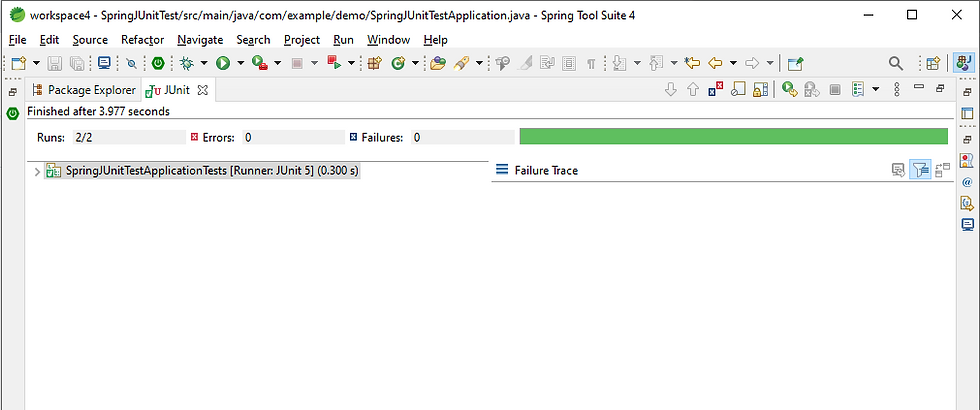Select the Java perspective button
This screenshot has width=980, height=410.
click(964, 63)
